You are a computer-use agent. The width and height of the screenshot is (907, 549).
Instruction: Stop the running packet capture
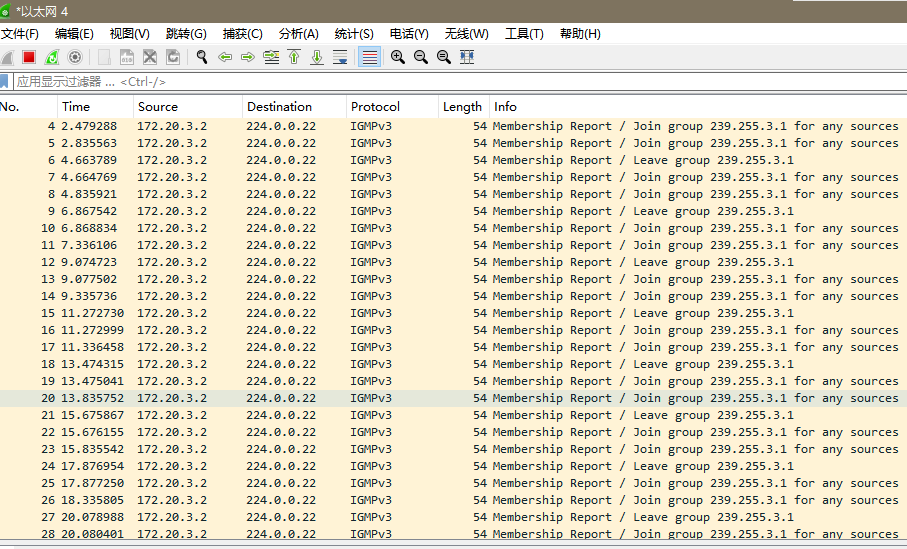(29, 57)
